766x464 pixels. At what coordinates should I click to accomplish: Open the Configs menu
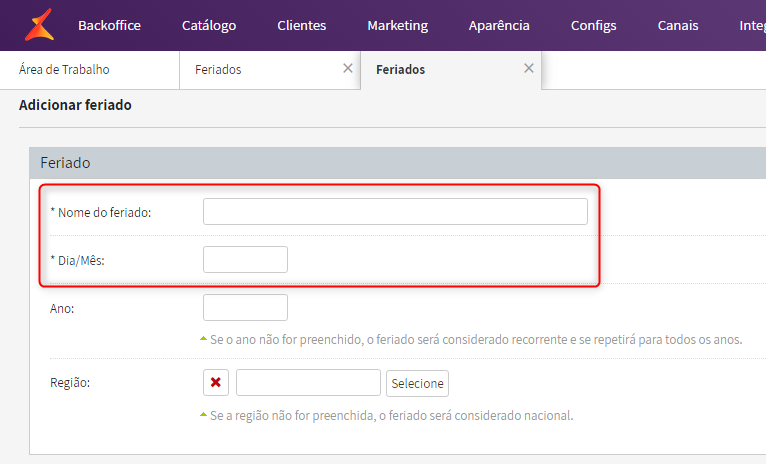(594, 25)
